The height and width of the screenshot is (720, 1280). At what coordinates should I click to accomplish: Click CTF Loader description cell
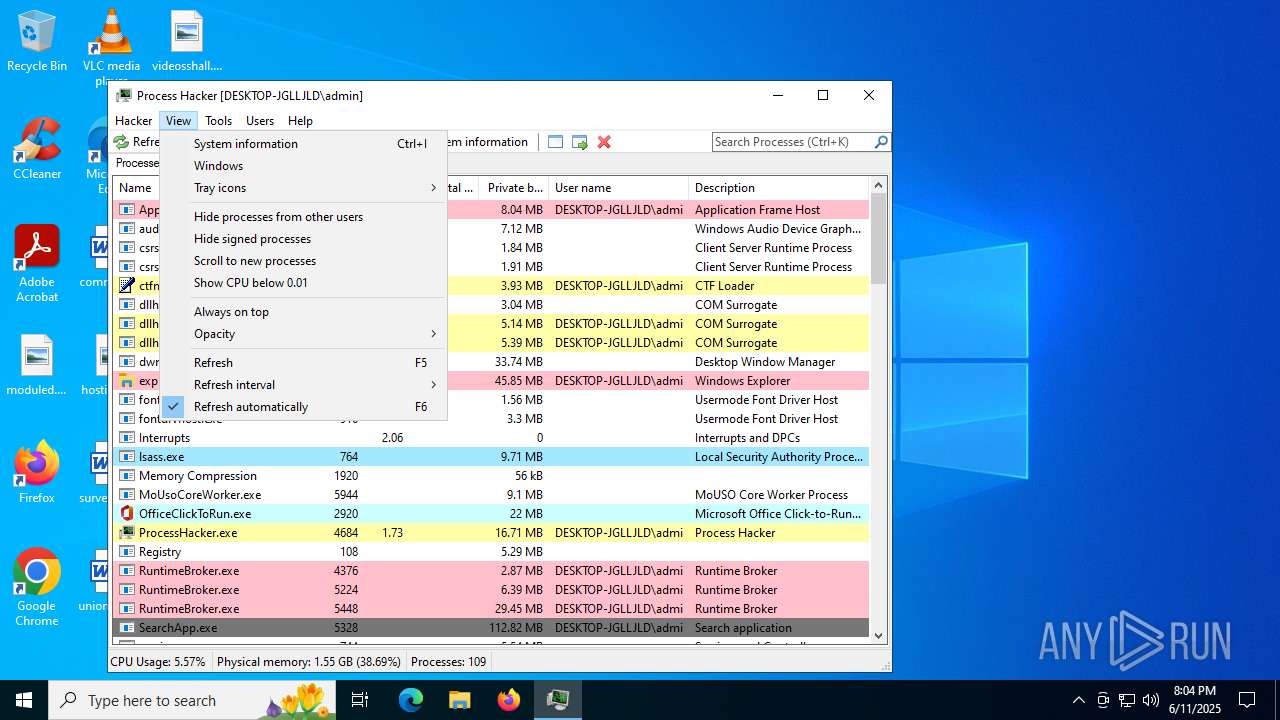point(724,286)
